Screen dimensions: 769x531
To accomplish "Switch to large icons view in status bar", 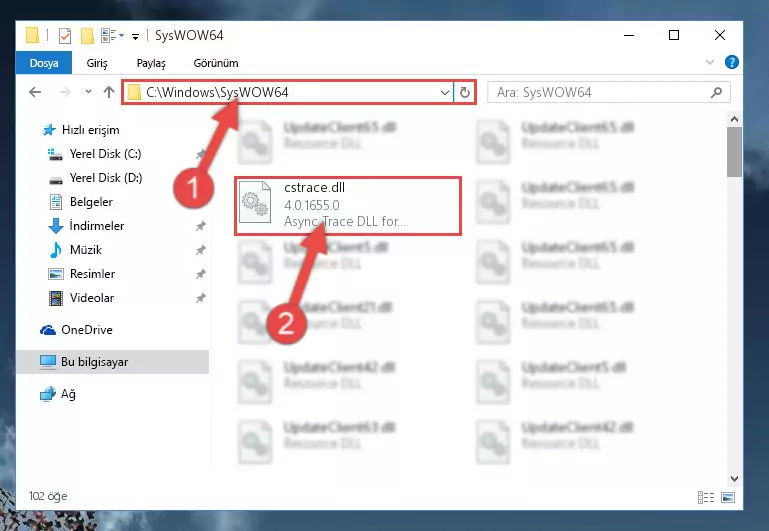I will point(728,497).
